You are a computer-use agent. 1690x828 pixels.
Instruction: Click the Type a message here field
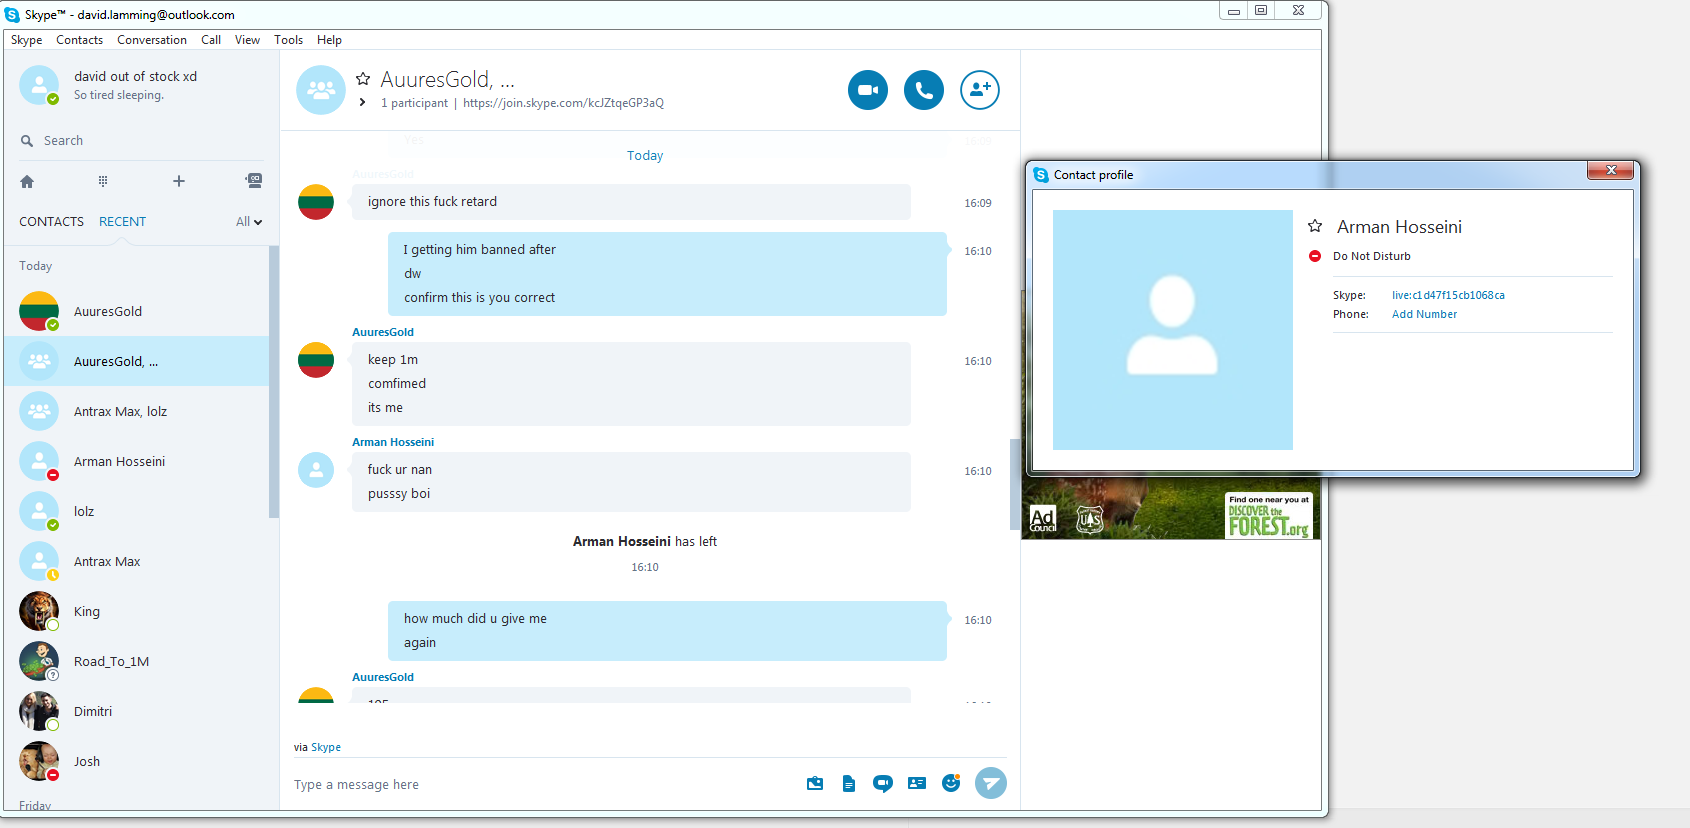point(545,785)
